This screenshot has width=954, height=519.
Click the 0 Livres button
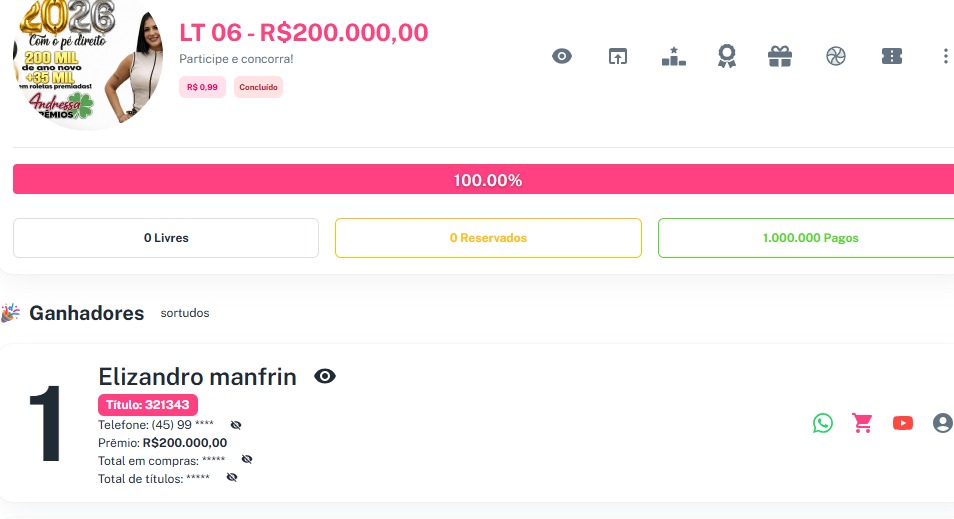(166, 238)
